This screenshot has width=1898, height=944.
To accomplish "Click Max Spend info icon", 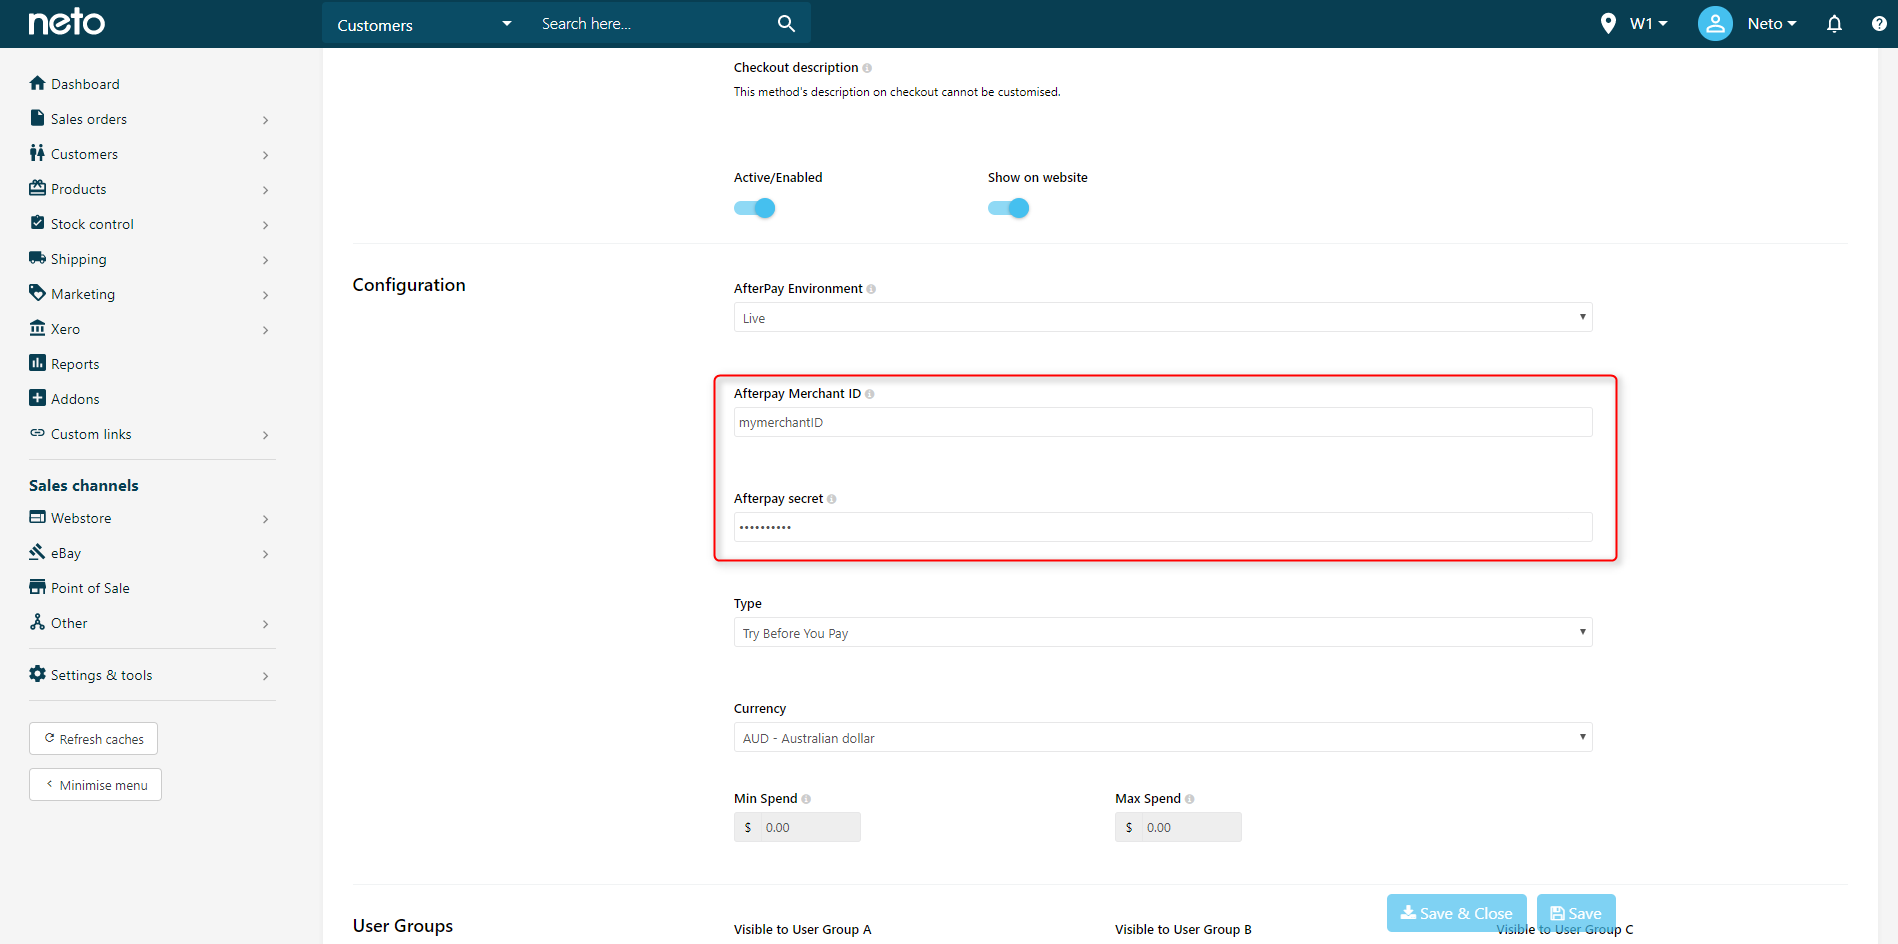I will coord(1189,799).
